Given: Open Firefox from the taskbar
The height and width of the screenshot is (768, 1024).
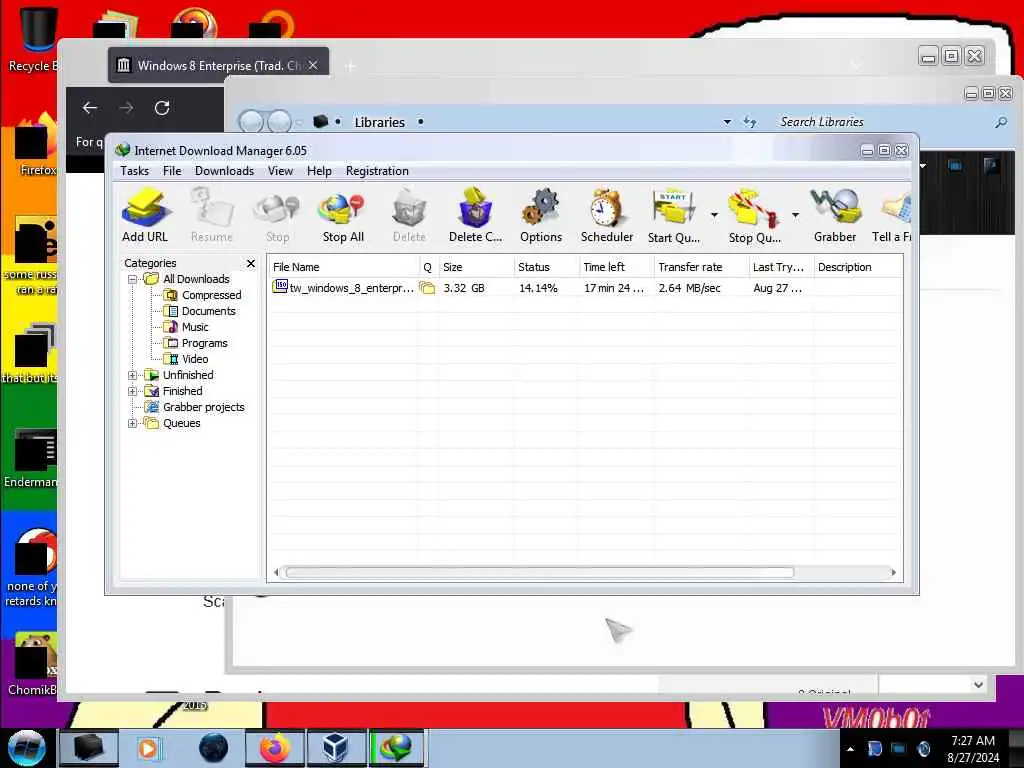Looking at the screenshot, I should click(275, 748).
